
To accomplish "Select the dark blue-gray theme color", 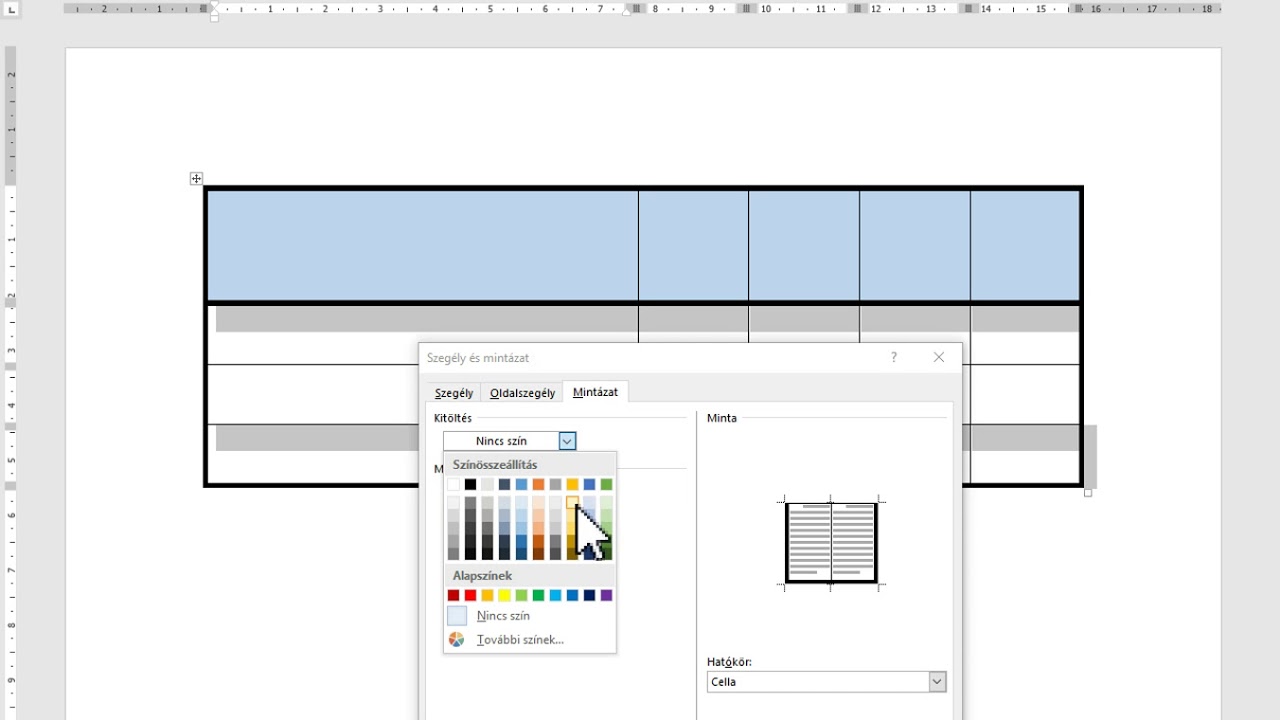I will tap(505, 485).
